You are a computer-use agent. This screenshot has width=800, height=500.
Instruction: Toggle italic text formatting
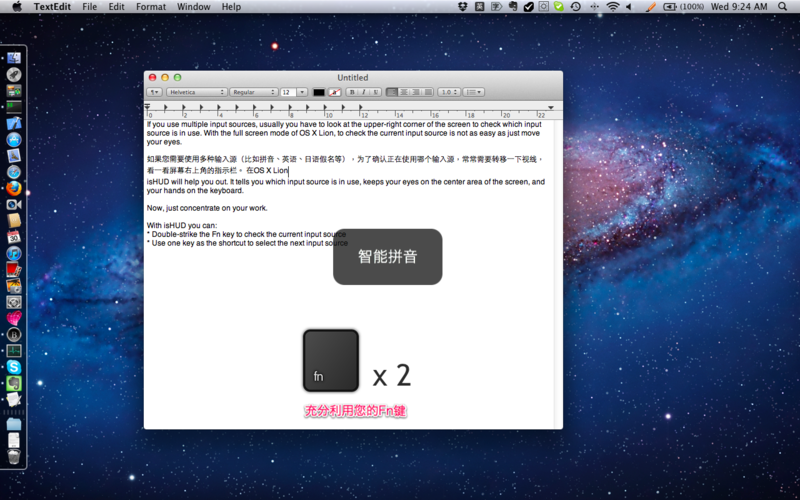click(x=363, y=92)
